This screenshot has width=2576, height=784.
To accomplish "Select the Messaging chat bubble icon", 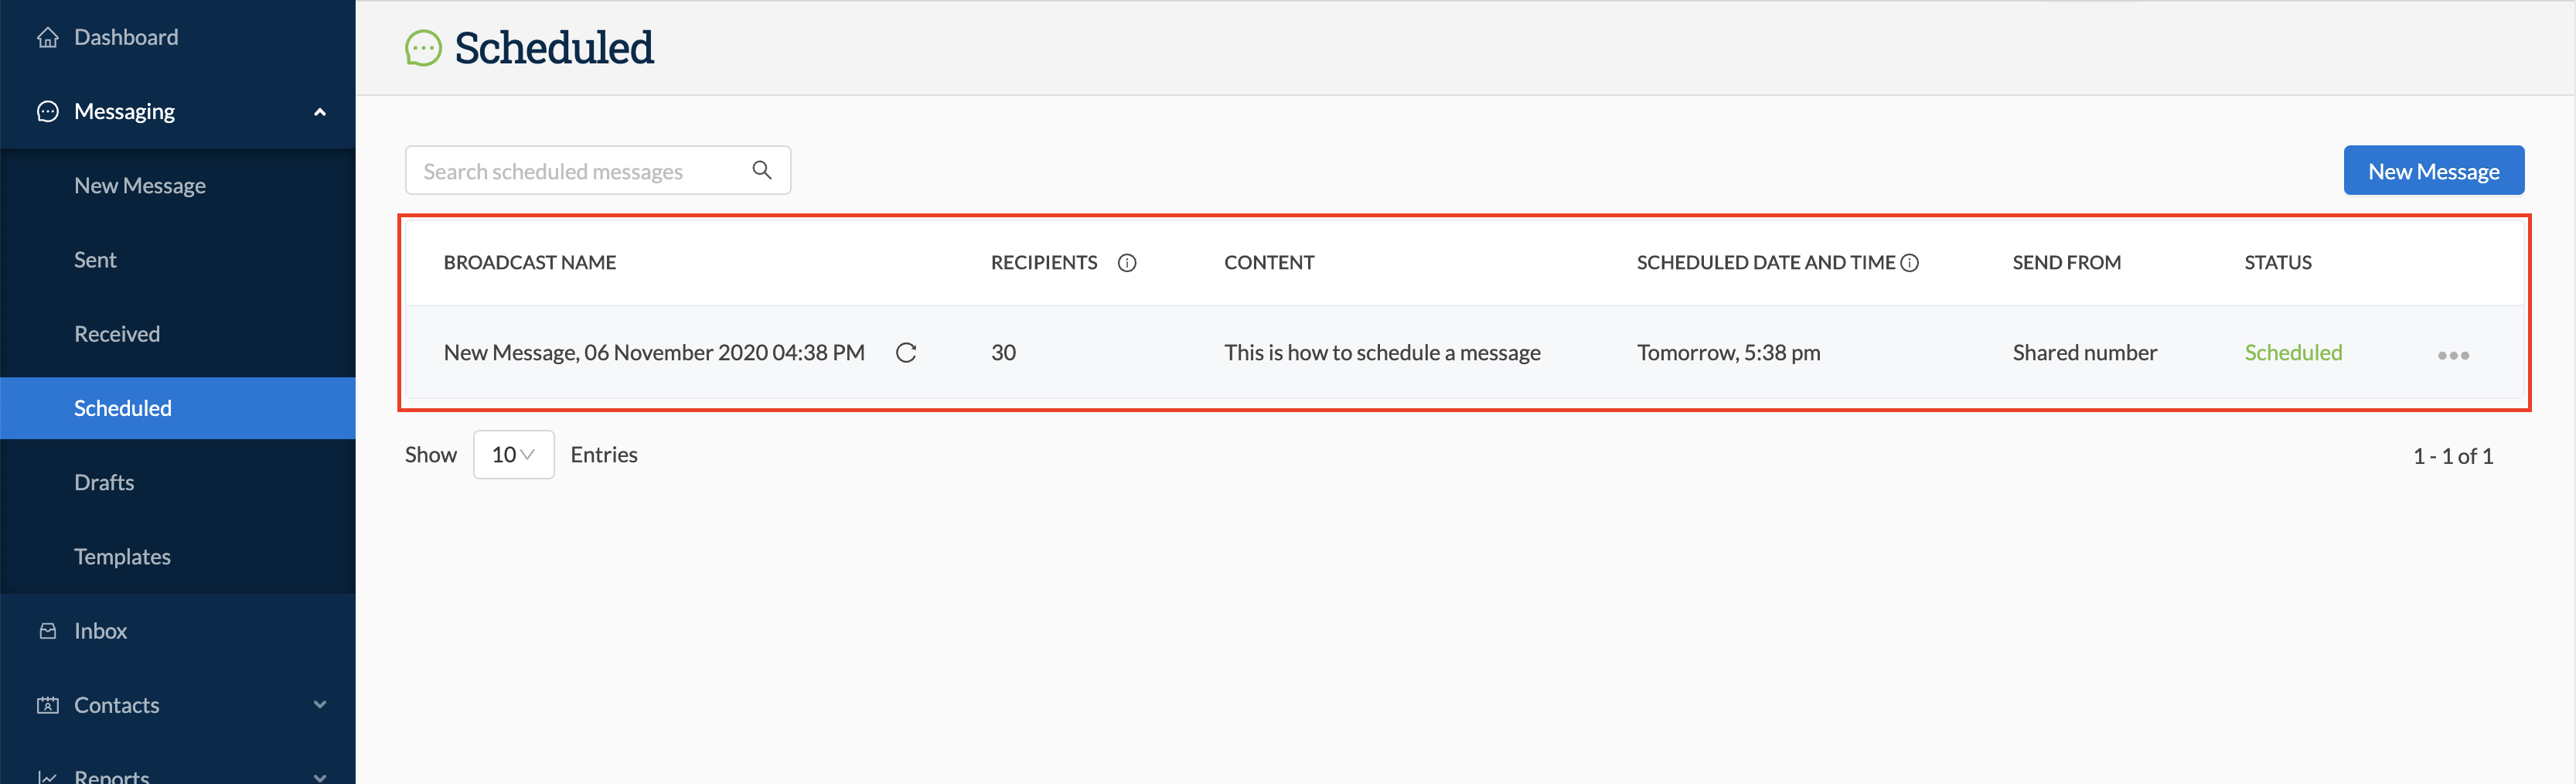I will point(48,111).
